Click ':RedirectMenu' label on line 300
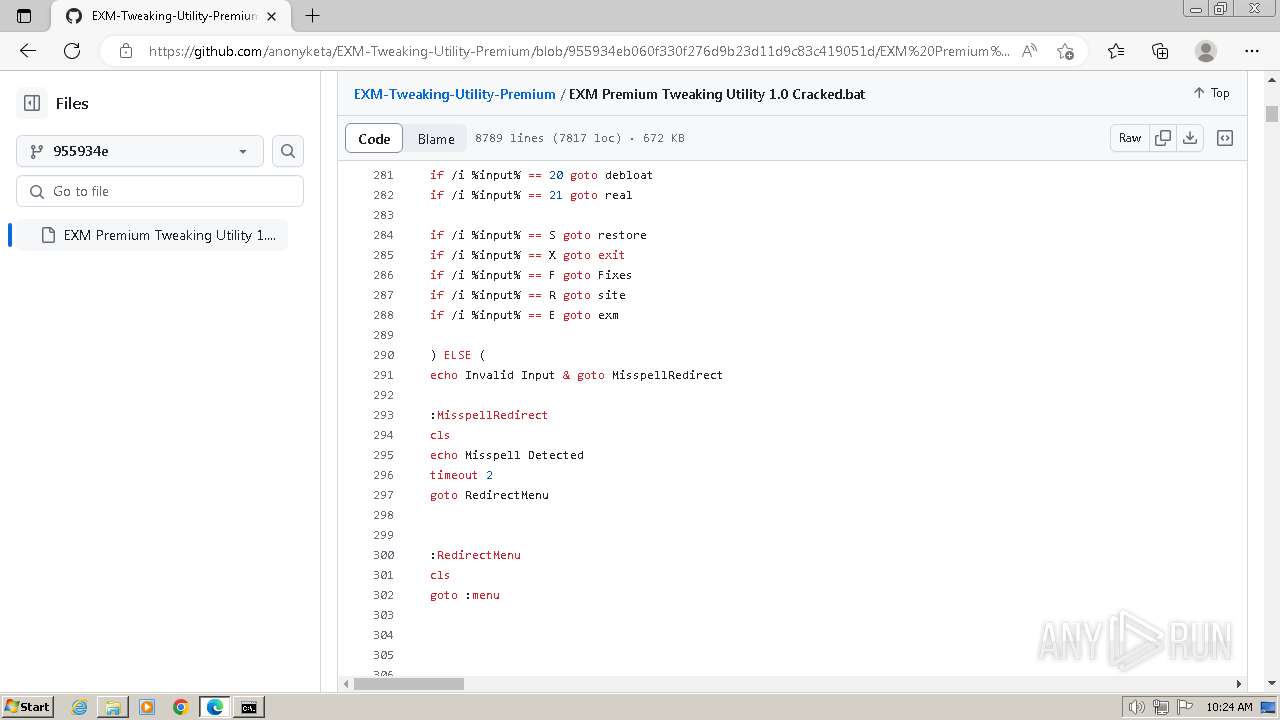Viewport: 1280px width, 720px height. [x=475, y=555]
